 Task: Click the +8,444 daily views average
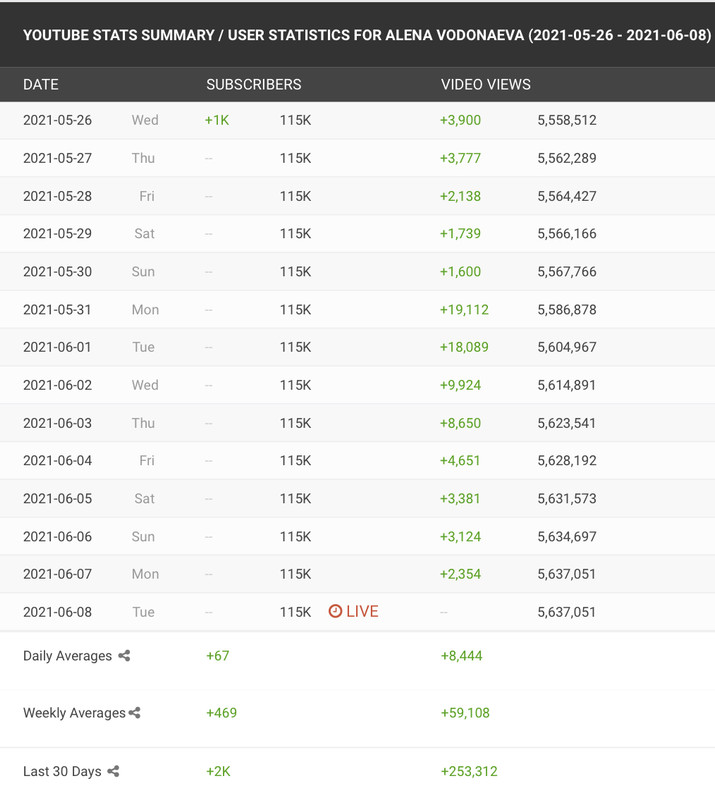(x=461, y=656)
